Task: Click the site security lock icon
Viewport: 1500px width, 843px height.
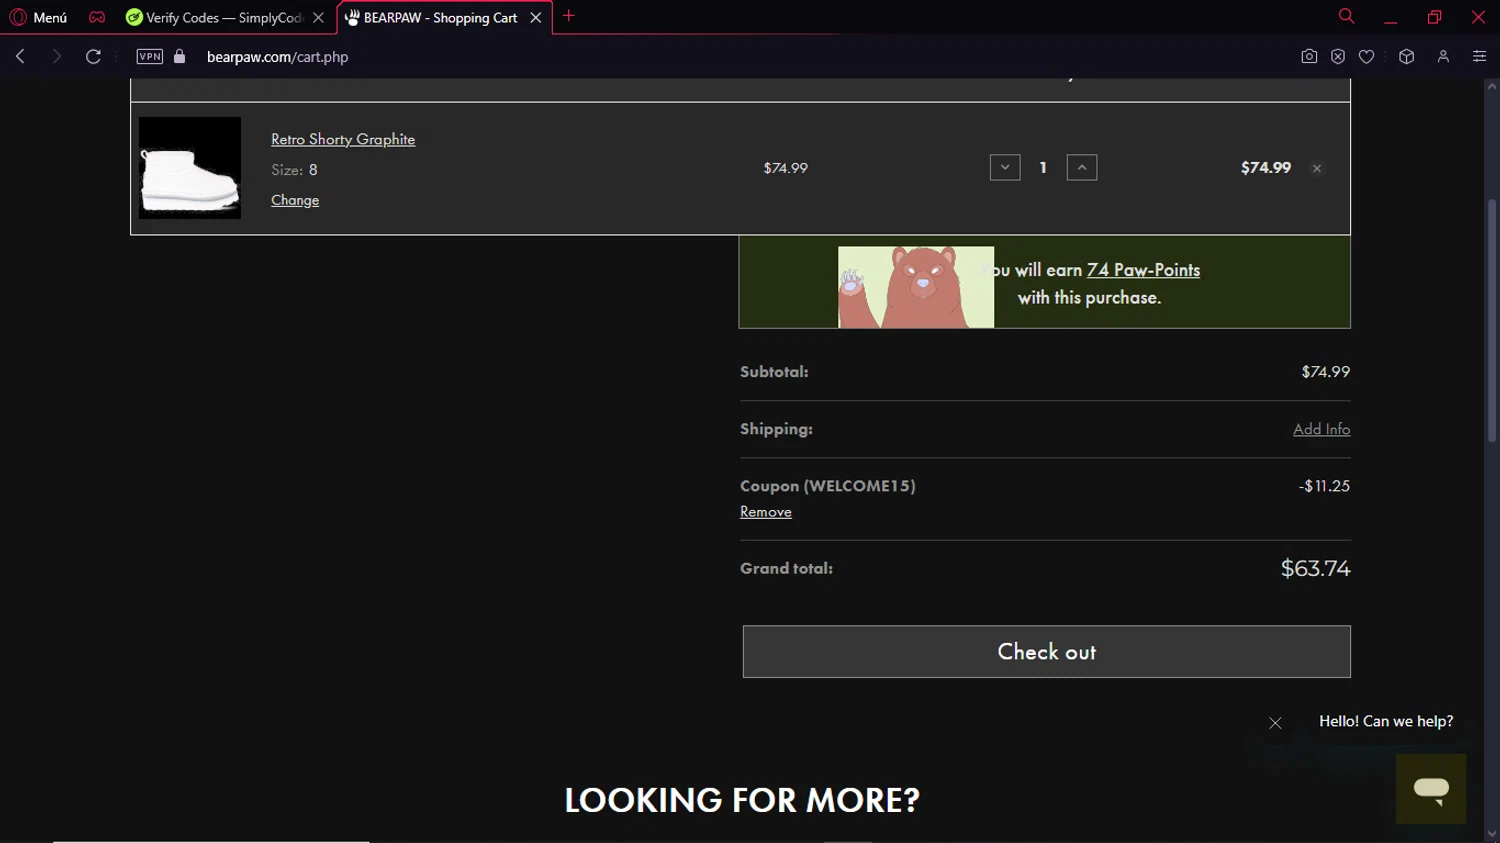Action: [x=180, y=56]
